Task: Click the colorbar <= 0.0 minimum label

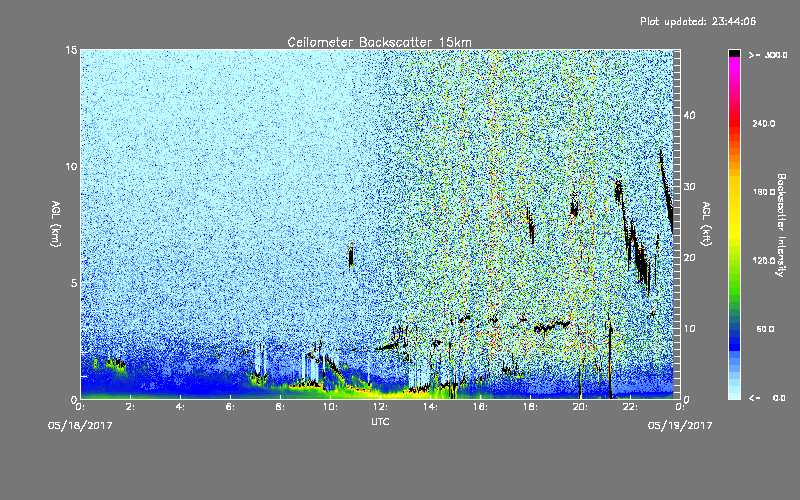Action: coord(768,398)
